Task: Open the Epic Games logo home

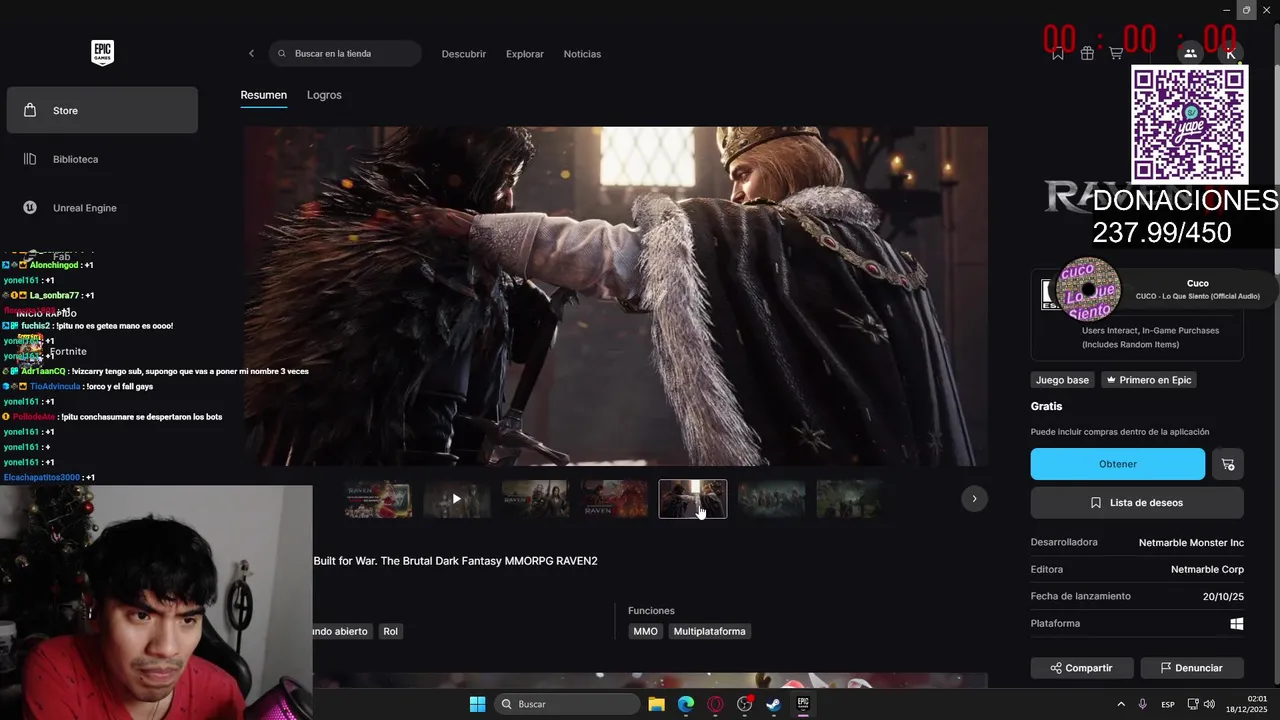Action: (x=102, y=53)
